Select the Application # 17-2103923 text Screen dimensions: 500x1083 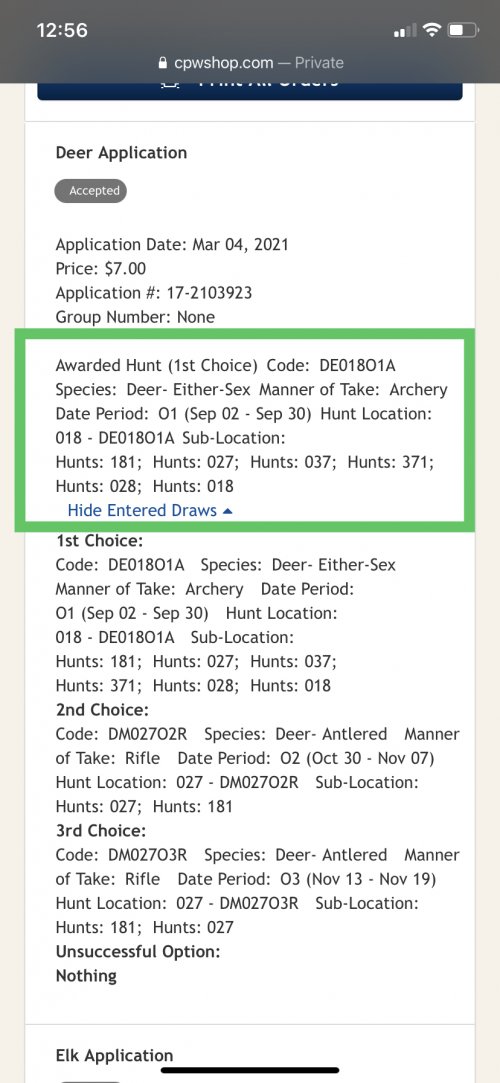(153, 293)
